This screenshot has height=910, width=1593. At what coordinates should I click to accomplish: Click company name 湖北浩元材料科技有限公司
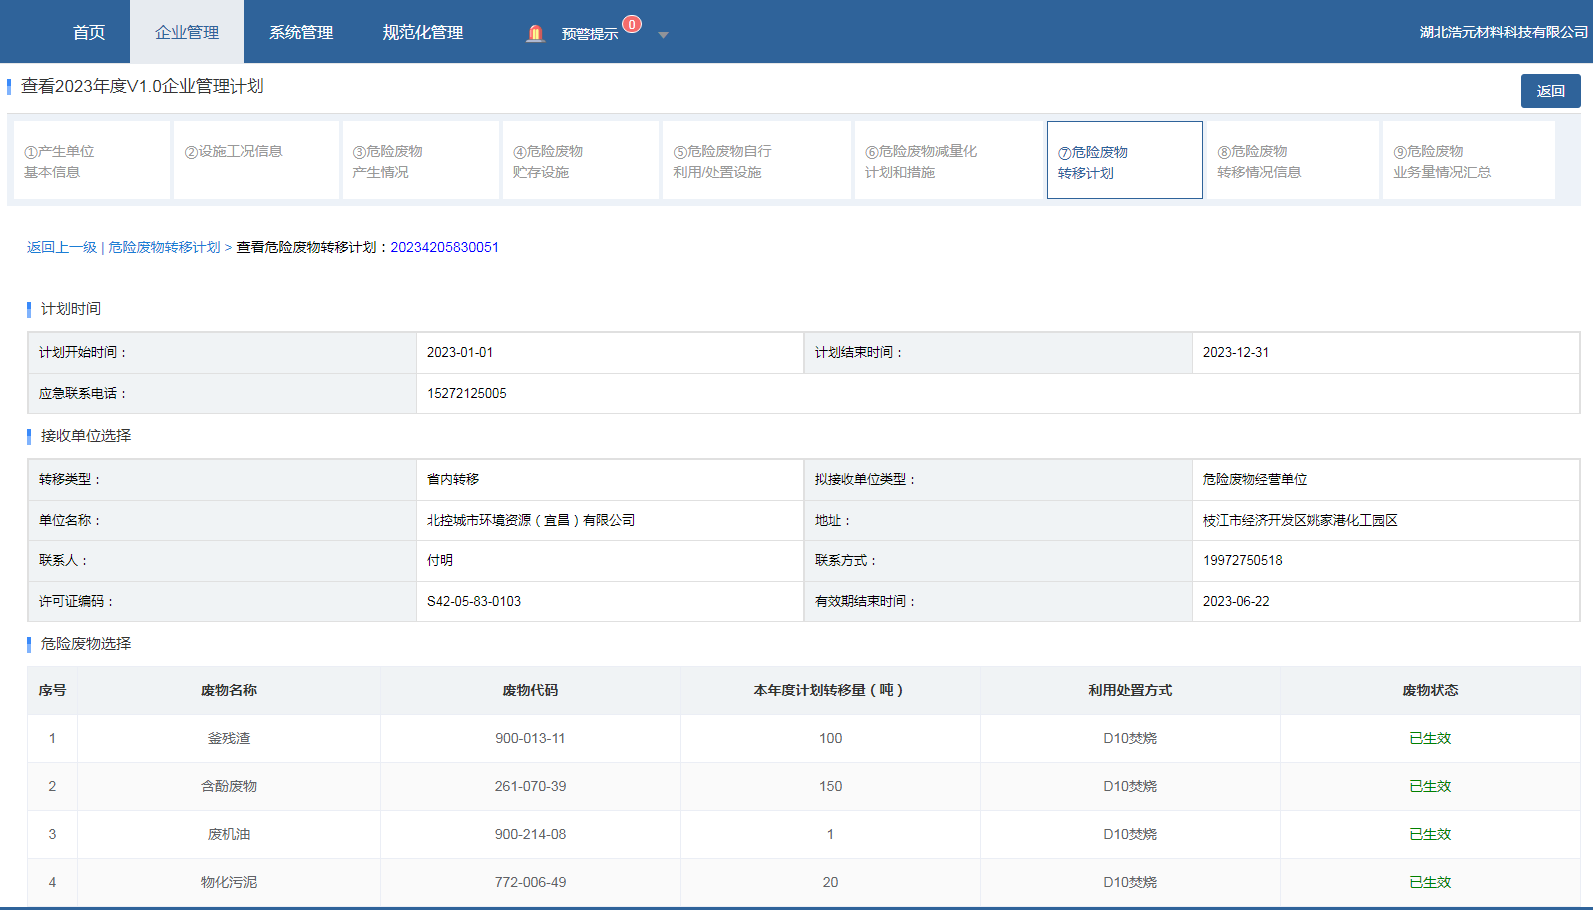[1503, 32]
